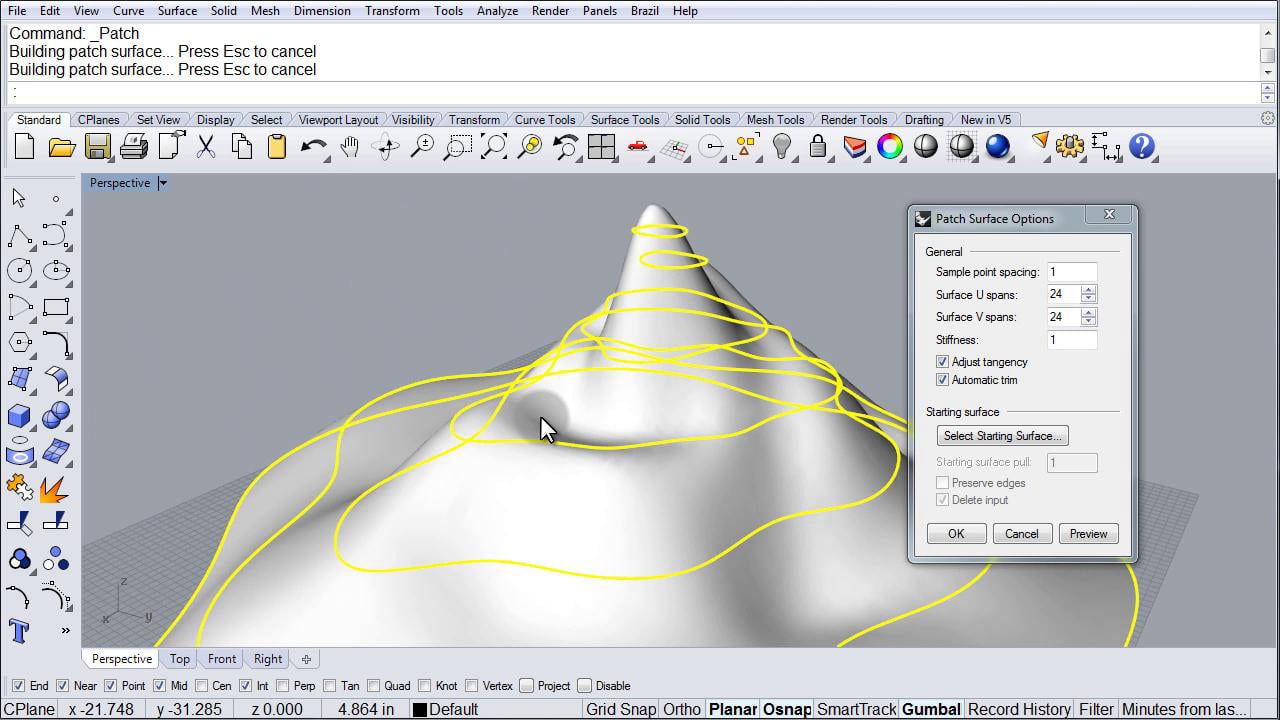The image size is (1280, 720).
Task: Toggle the Adjust tangency checkbox
Action: pos(942,362)
